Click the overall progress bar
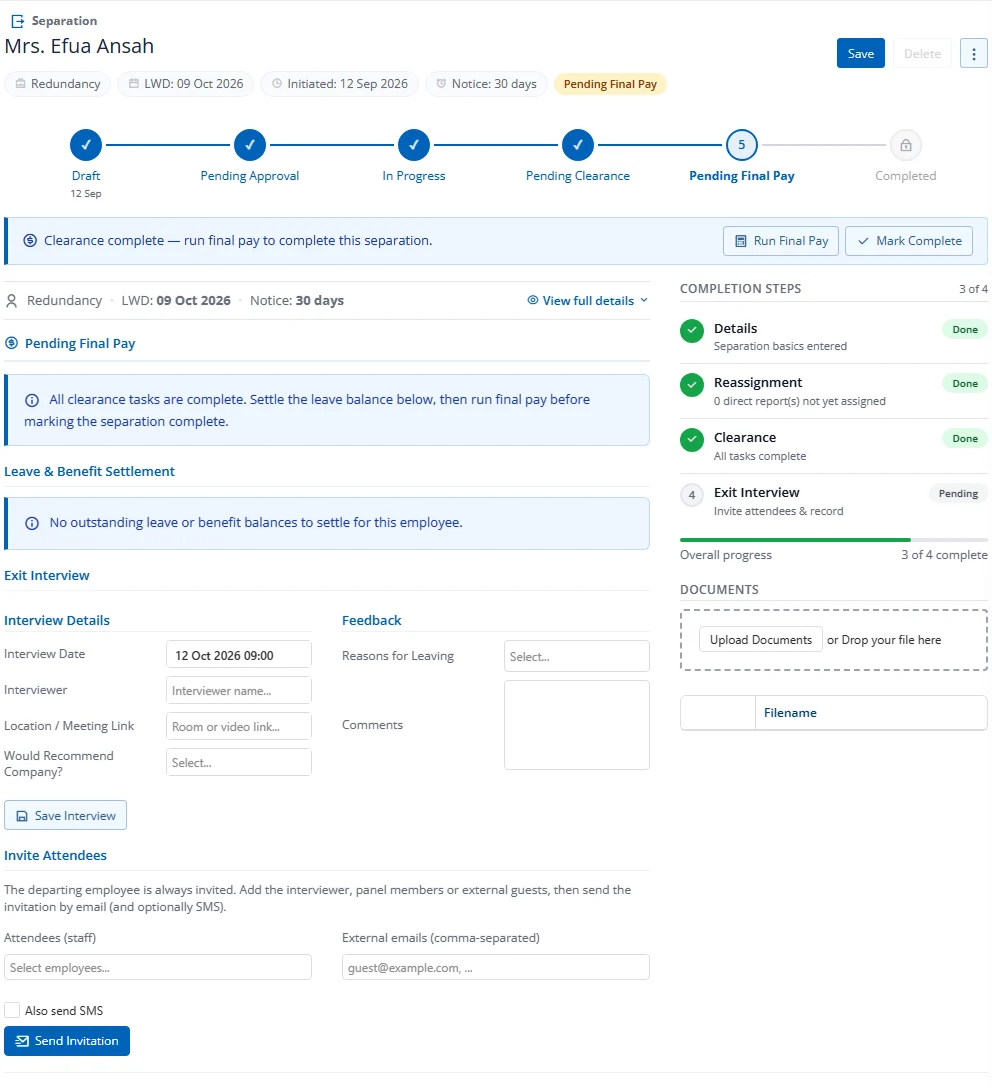 coord(833,540)
